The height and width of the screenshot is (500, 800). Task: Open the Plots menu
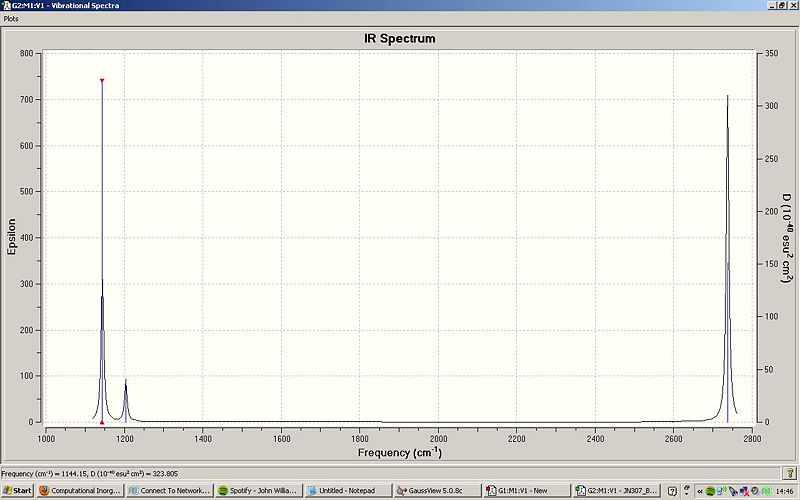click(11, 18)
